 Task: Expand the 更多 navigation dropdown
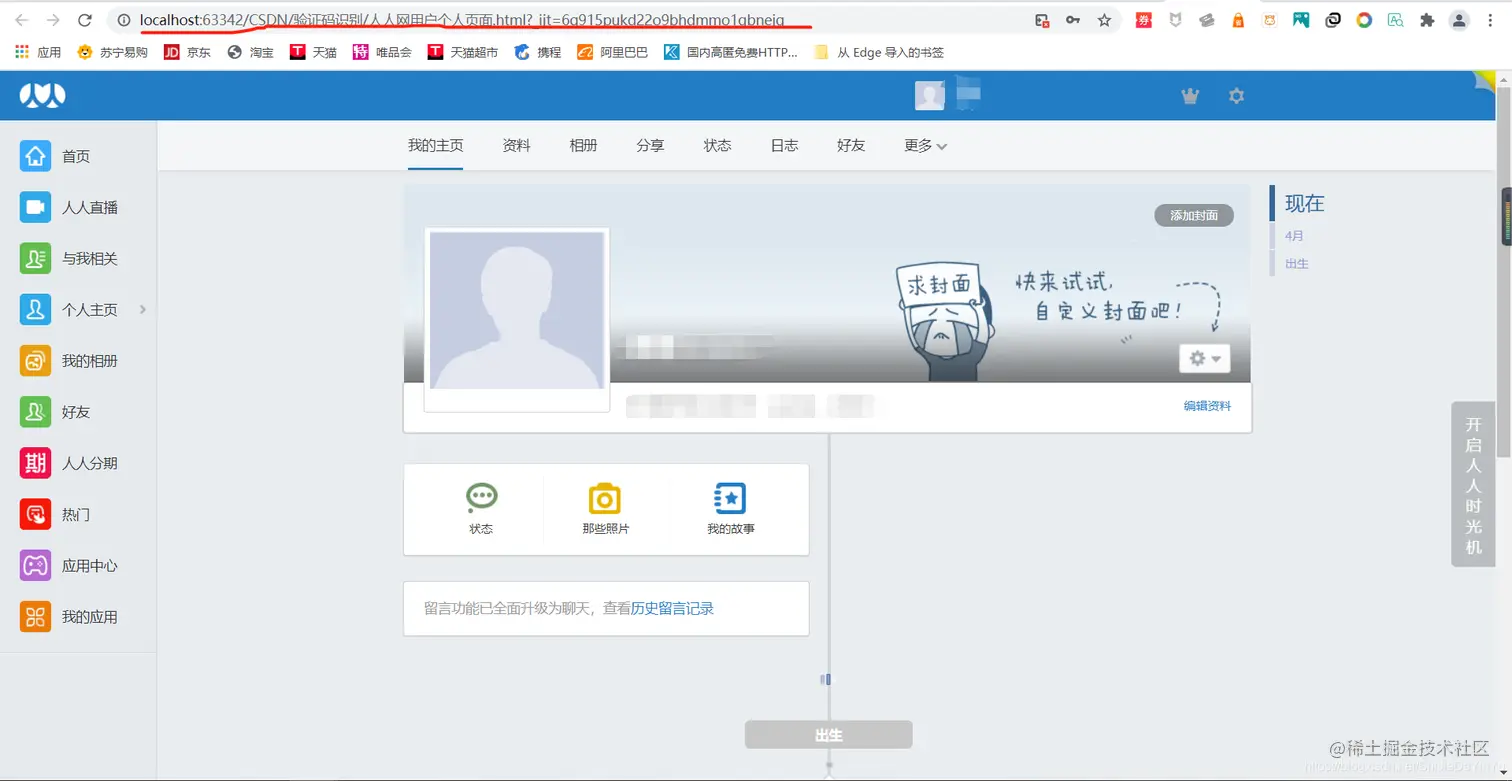923,145
